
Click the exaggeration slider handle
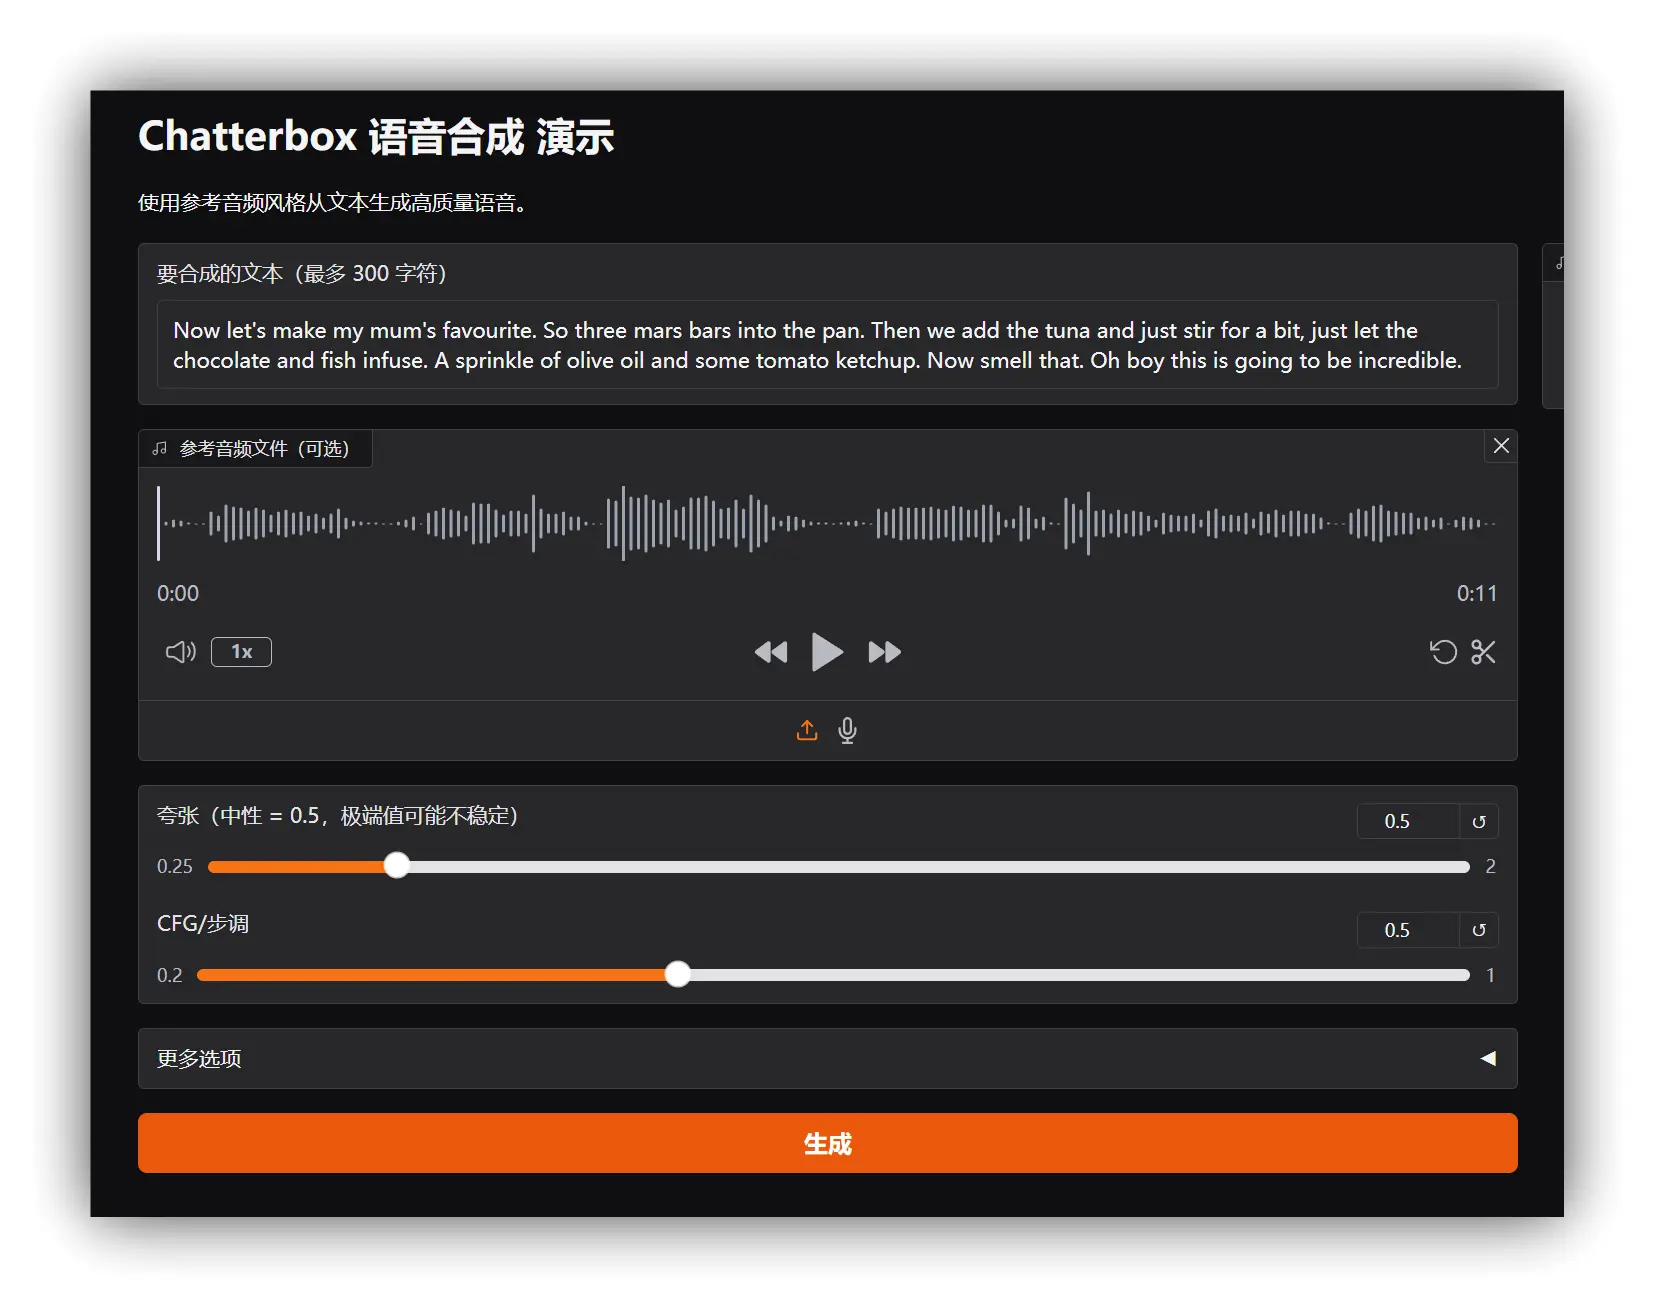coord(397,866)
